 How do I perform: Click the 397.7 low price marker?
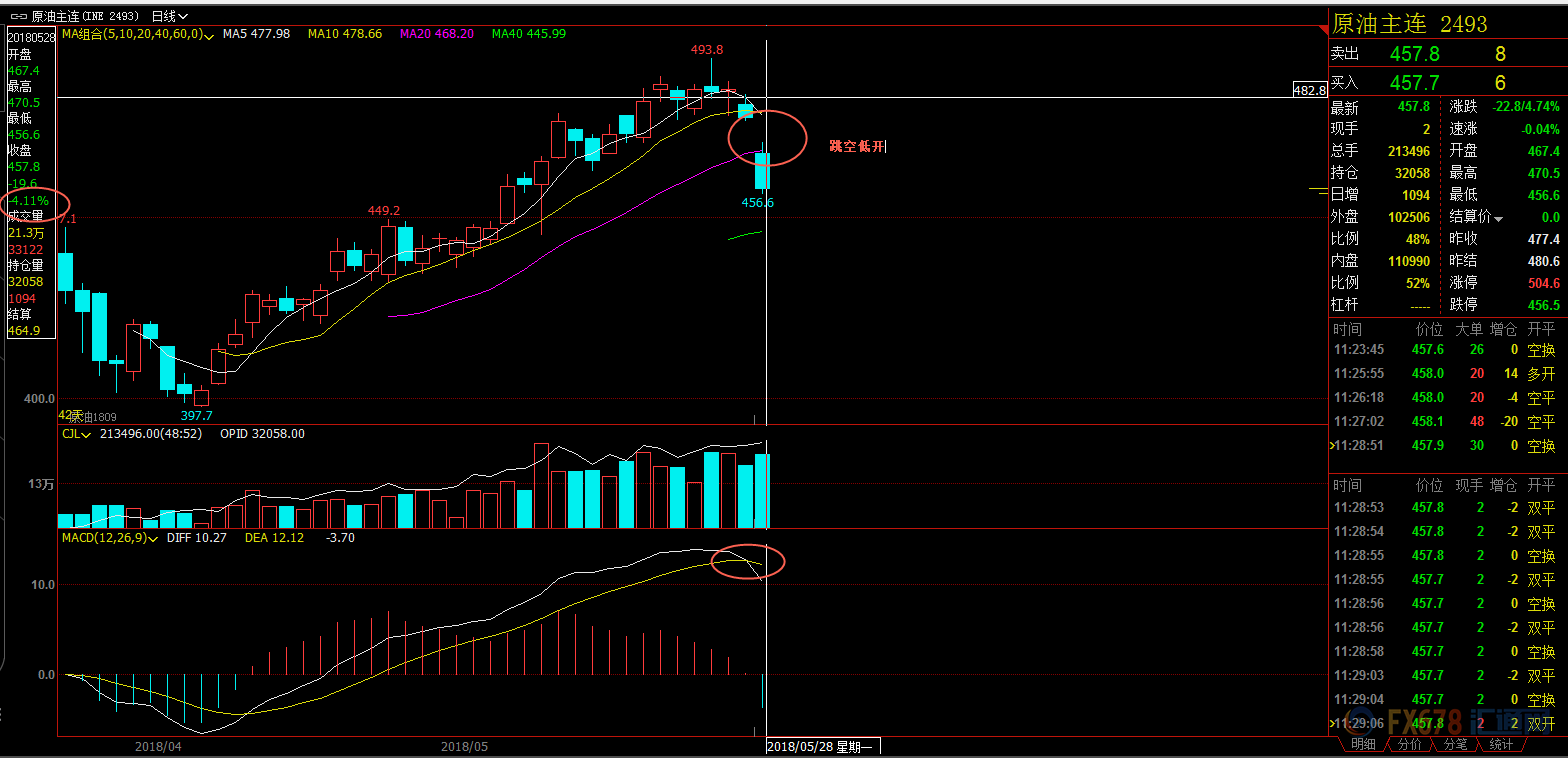pyautogui.click(x=196, y=415)
